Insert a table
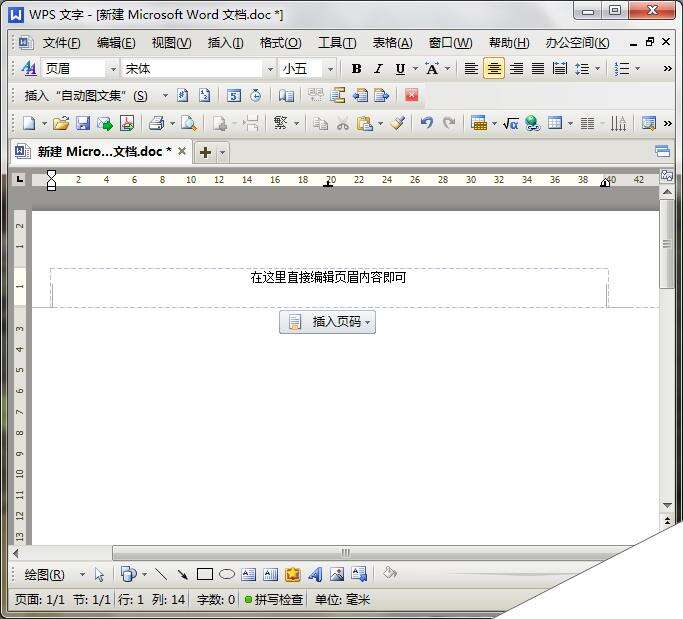The height and width of the screenshot is (619, 683). click(x=555, y=124)
